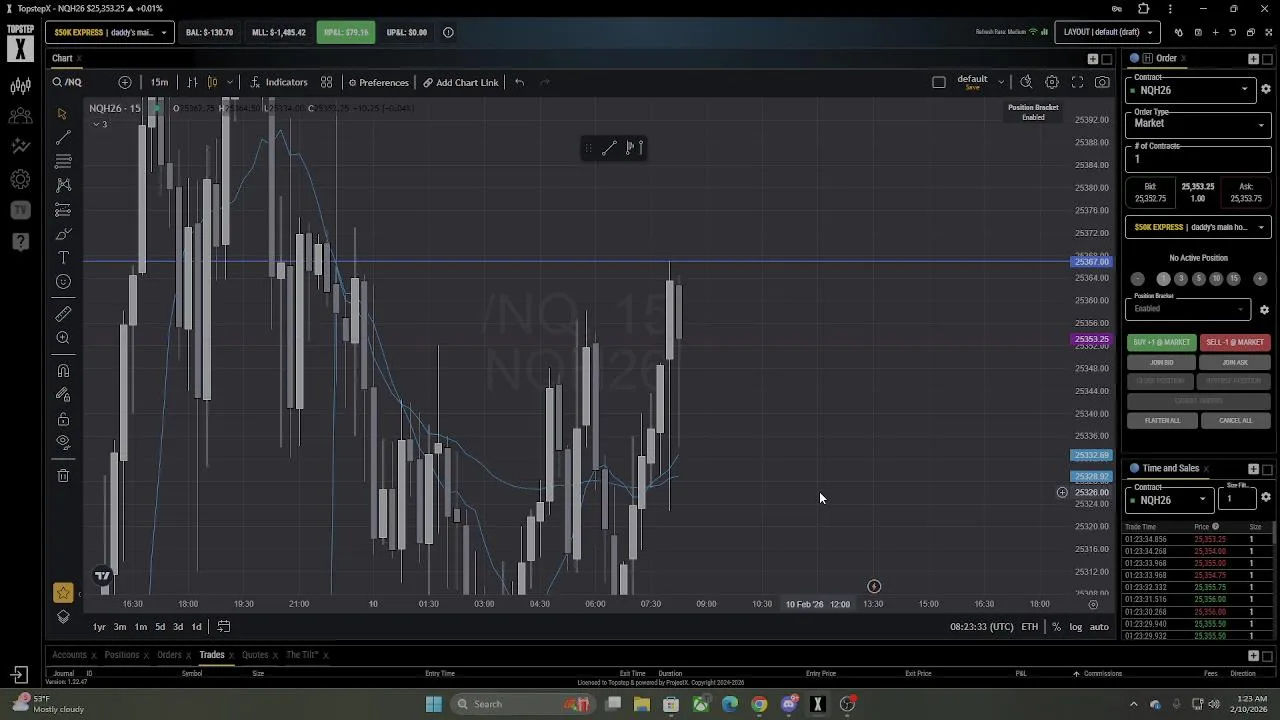Open chart settings gear icon

pyautogui.click(x=1052, y=82)
